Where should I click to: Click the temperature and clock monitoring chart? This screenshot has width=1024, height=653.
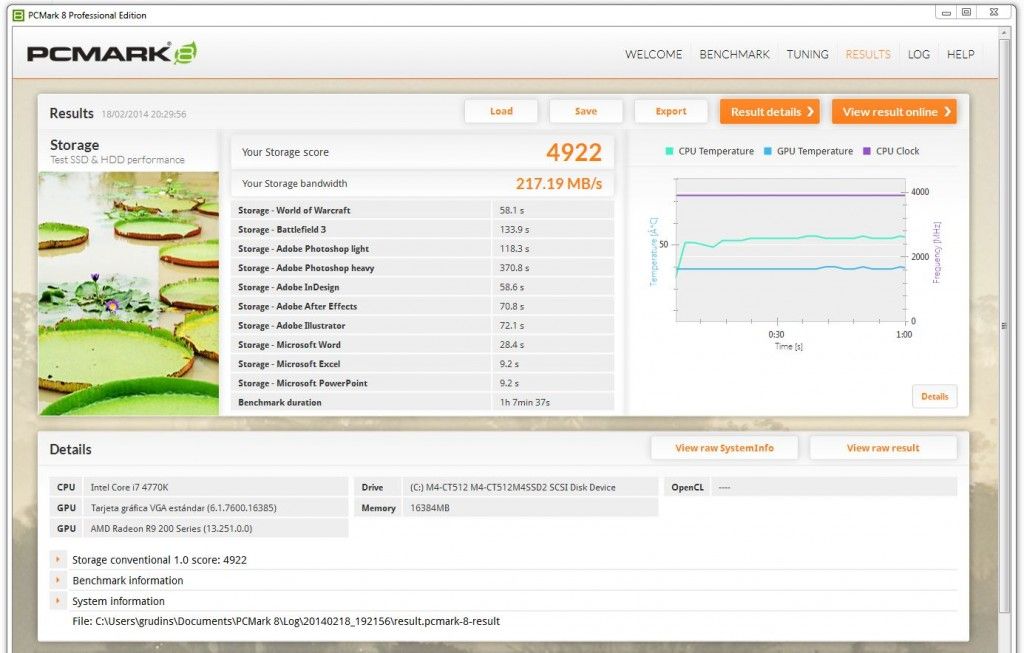pyautogui.click(x=790, y=251)
